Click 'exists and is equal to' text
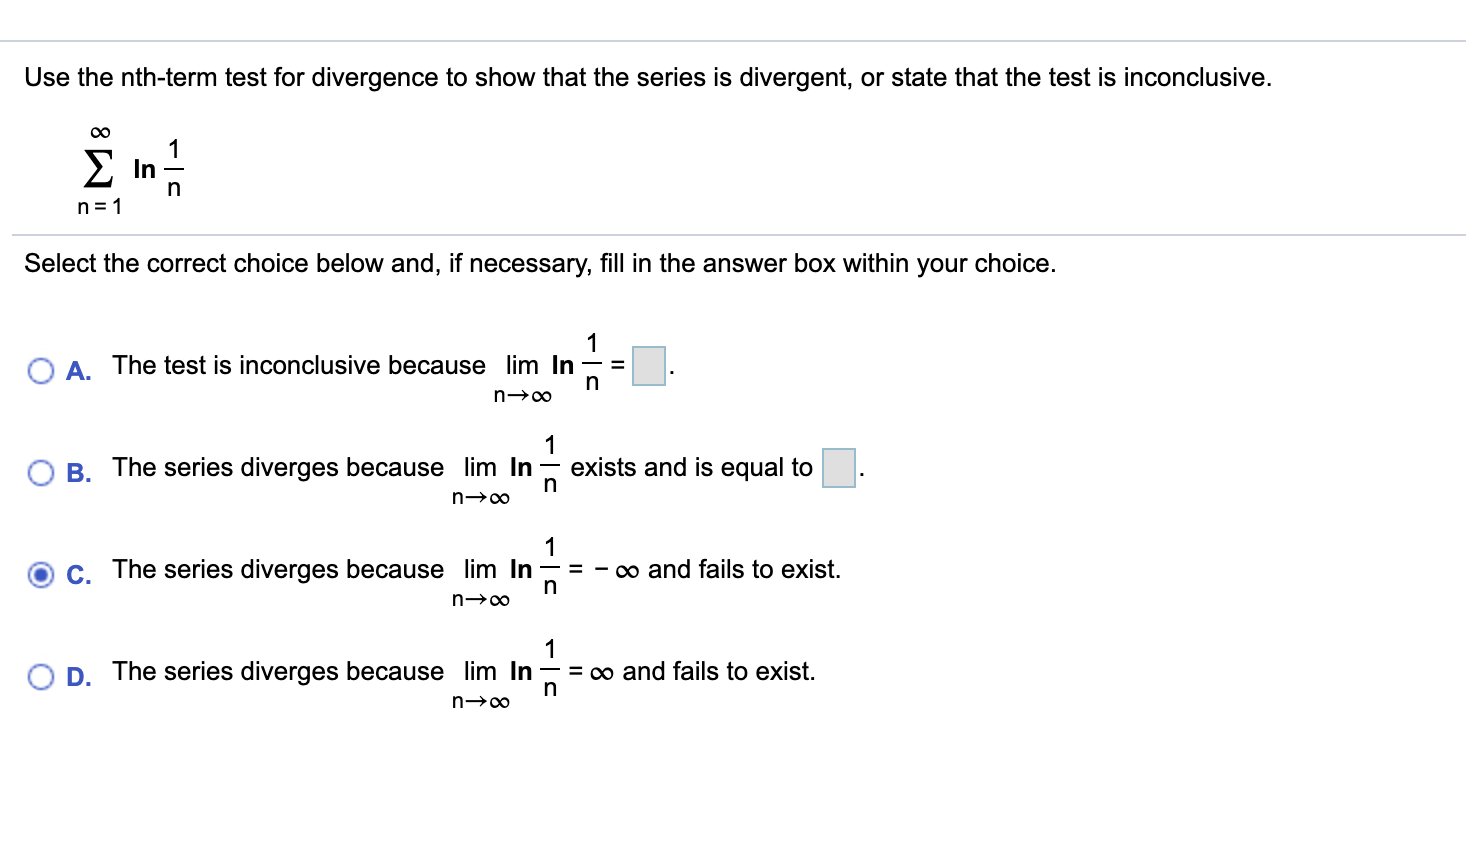The image size is (1466, 868). (x=691, y=467)
